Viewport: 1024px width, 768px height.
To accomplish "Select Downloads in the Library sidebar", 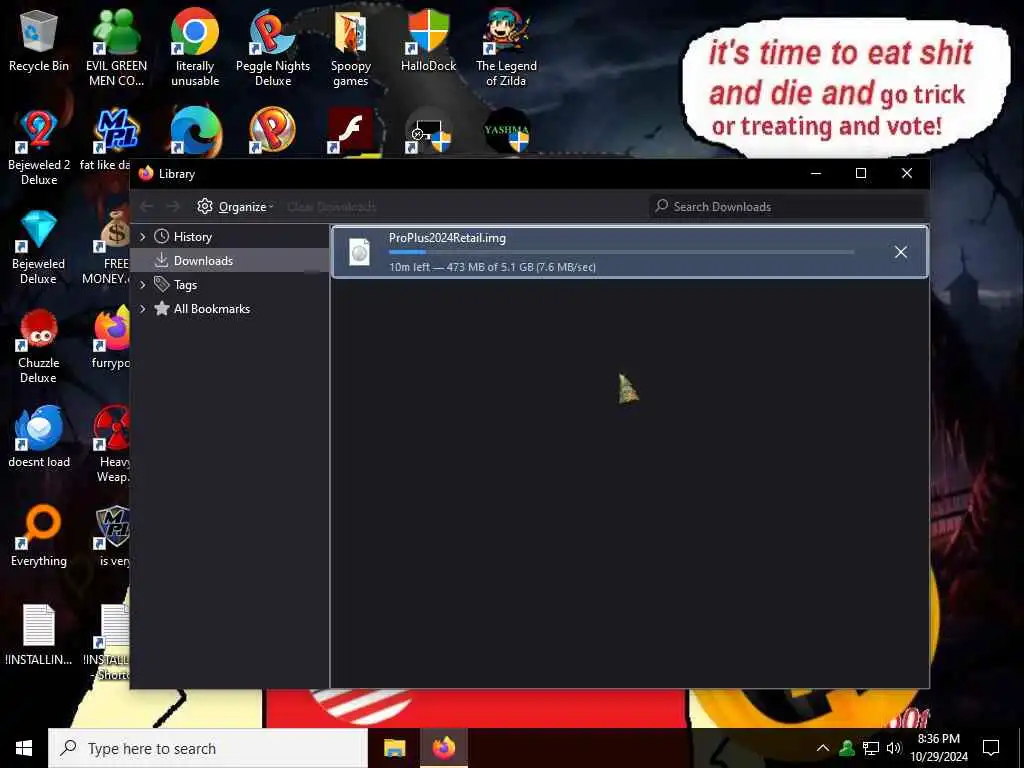I will [230, 261].
